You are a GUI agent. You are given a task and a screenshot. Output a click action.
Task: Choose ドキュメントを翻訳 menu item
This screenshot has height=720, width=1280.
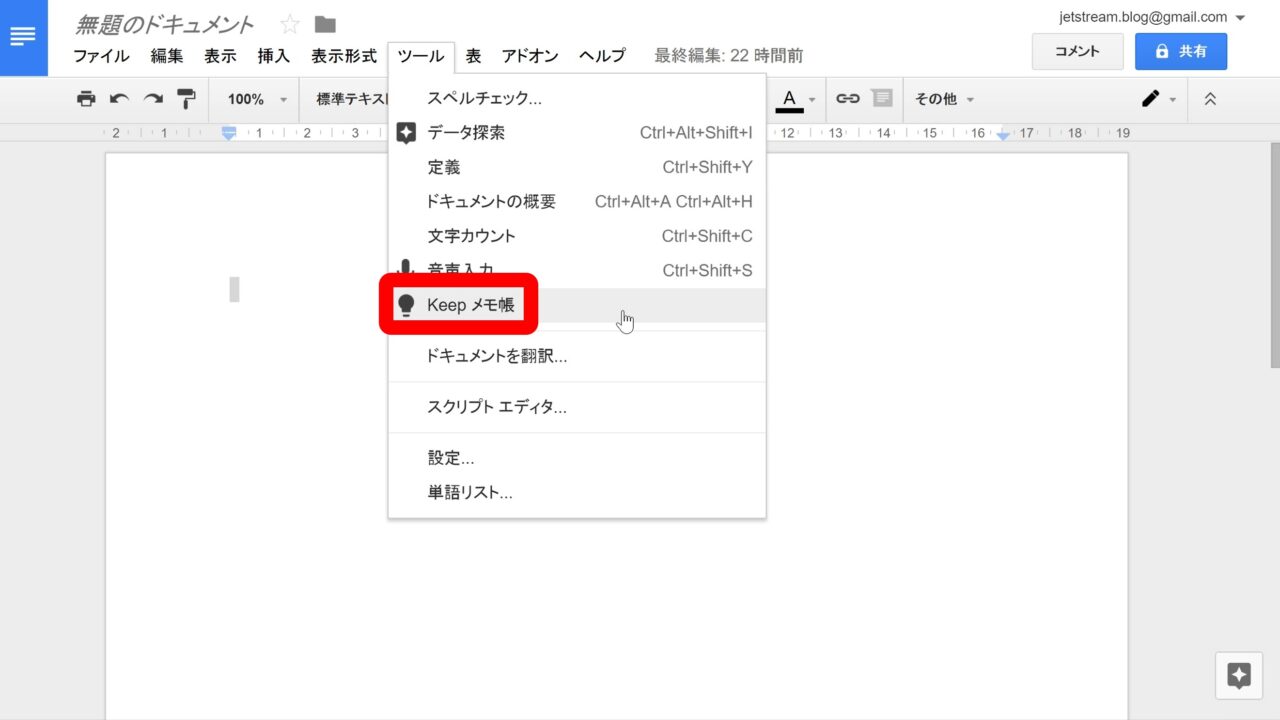point(497,356)
